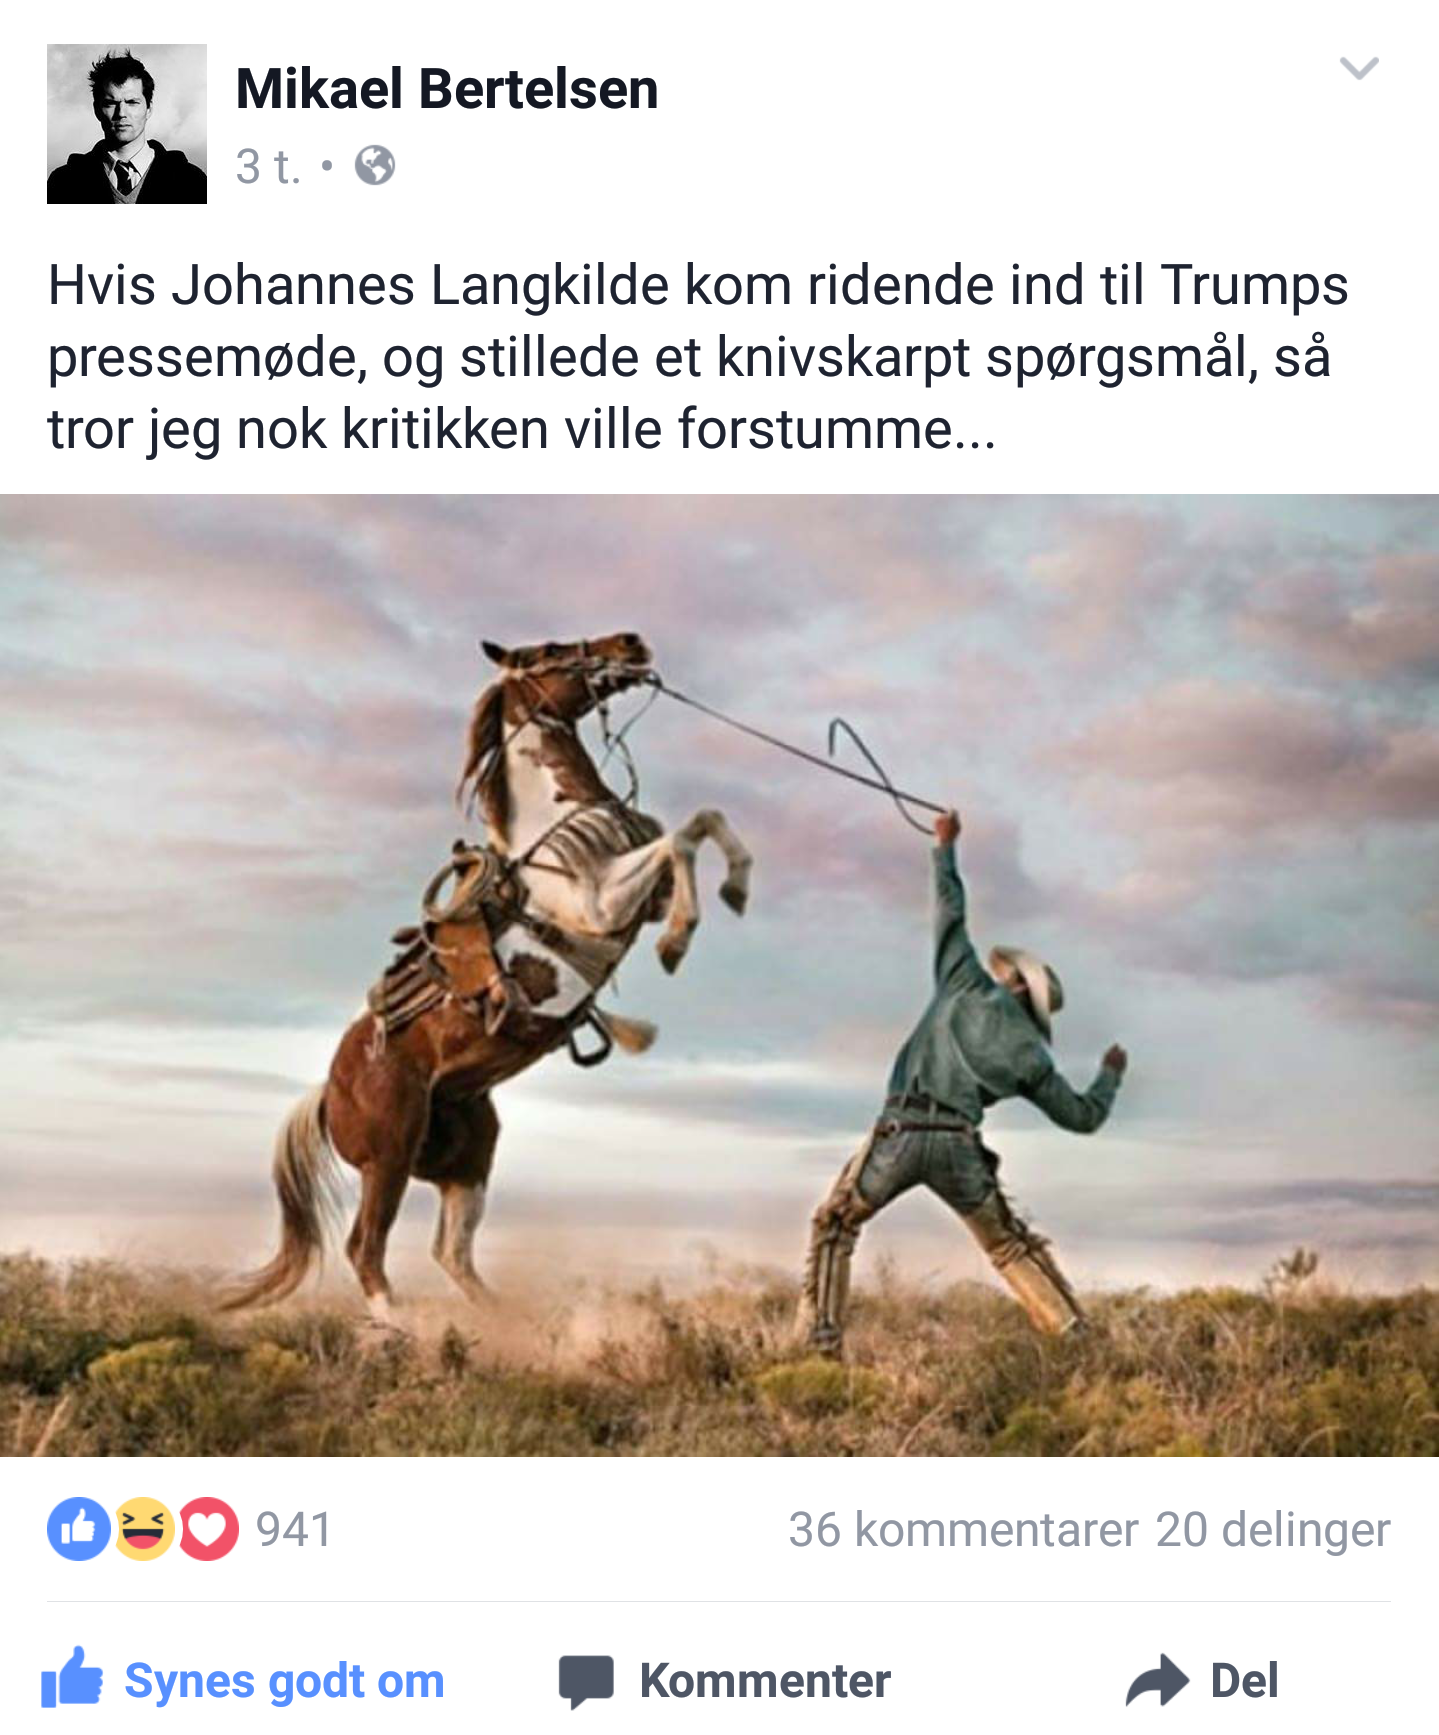The height and width of the screenshot is (1735, 1439).
Task: Click the speech bubble comment icon
Action: click(586, 1682)
